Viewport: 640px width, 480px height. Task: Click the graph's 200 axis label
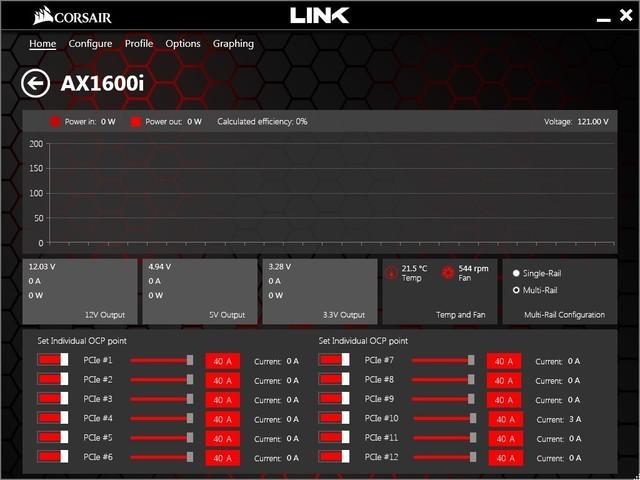[x=36, y=144]
